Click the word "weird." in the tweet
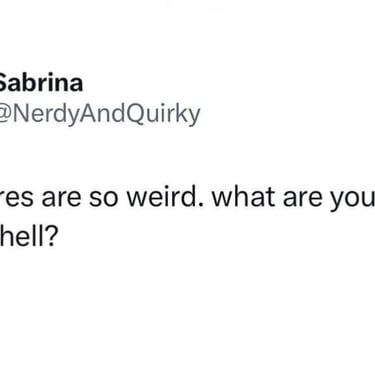 (x=165, y=197)
